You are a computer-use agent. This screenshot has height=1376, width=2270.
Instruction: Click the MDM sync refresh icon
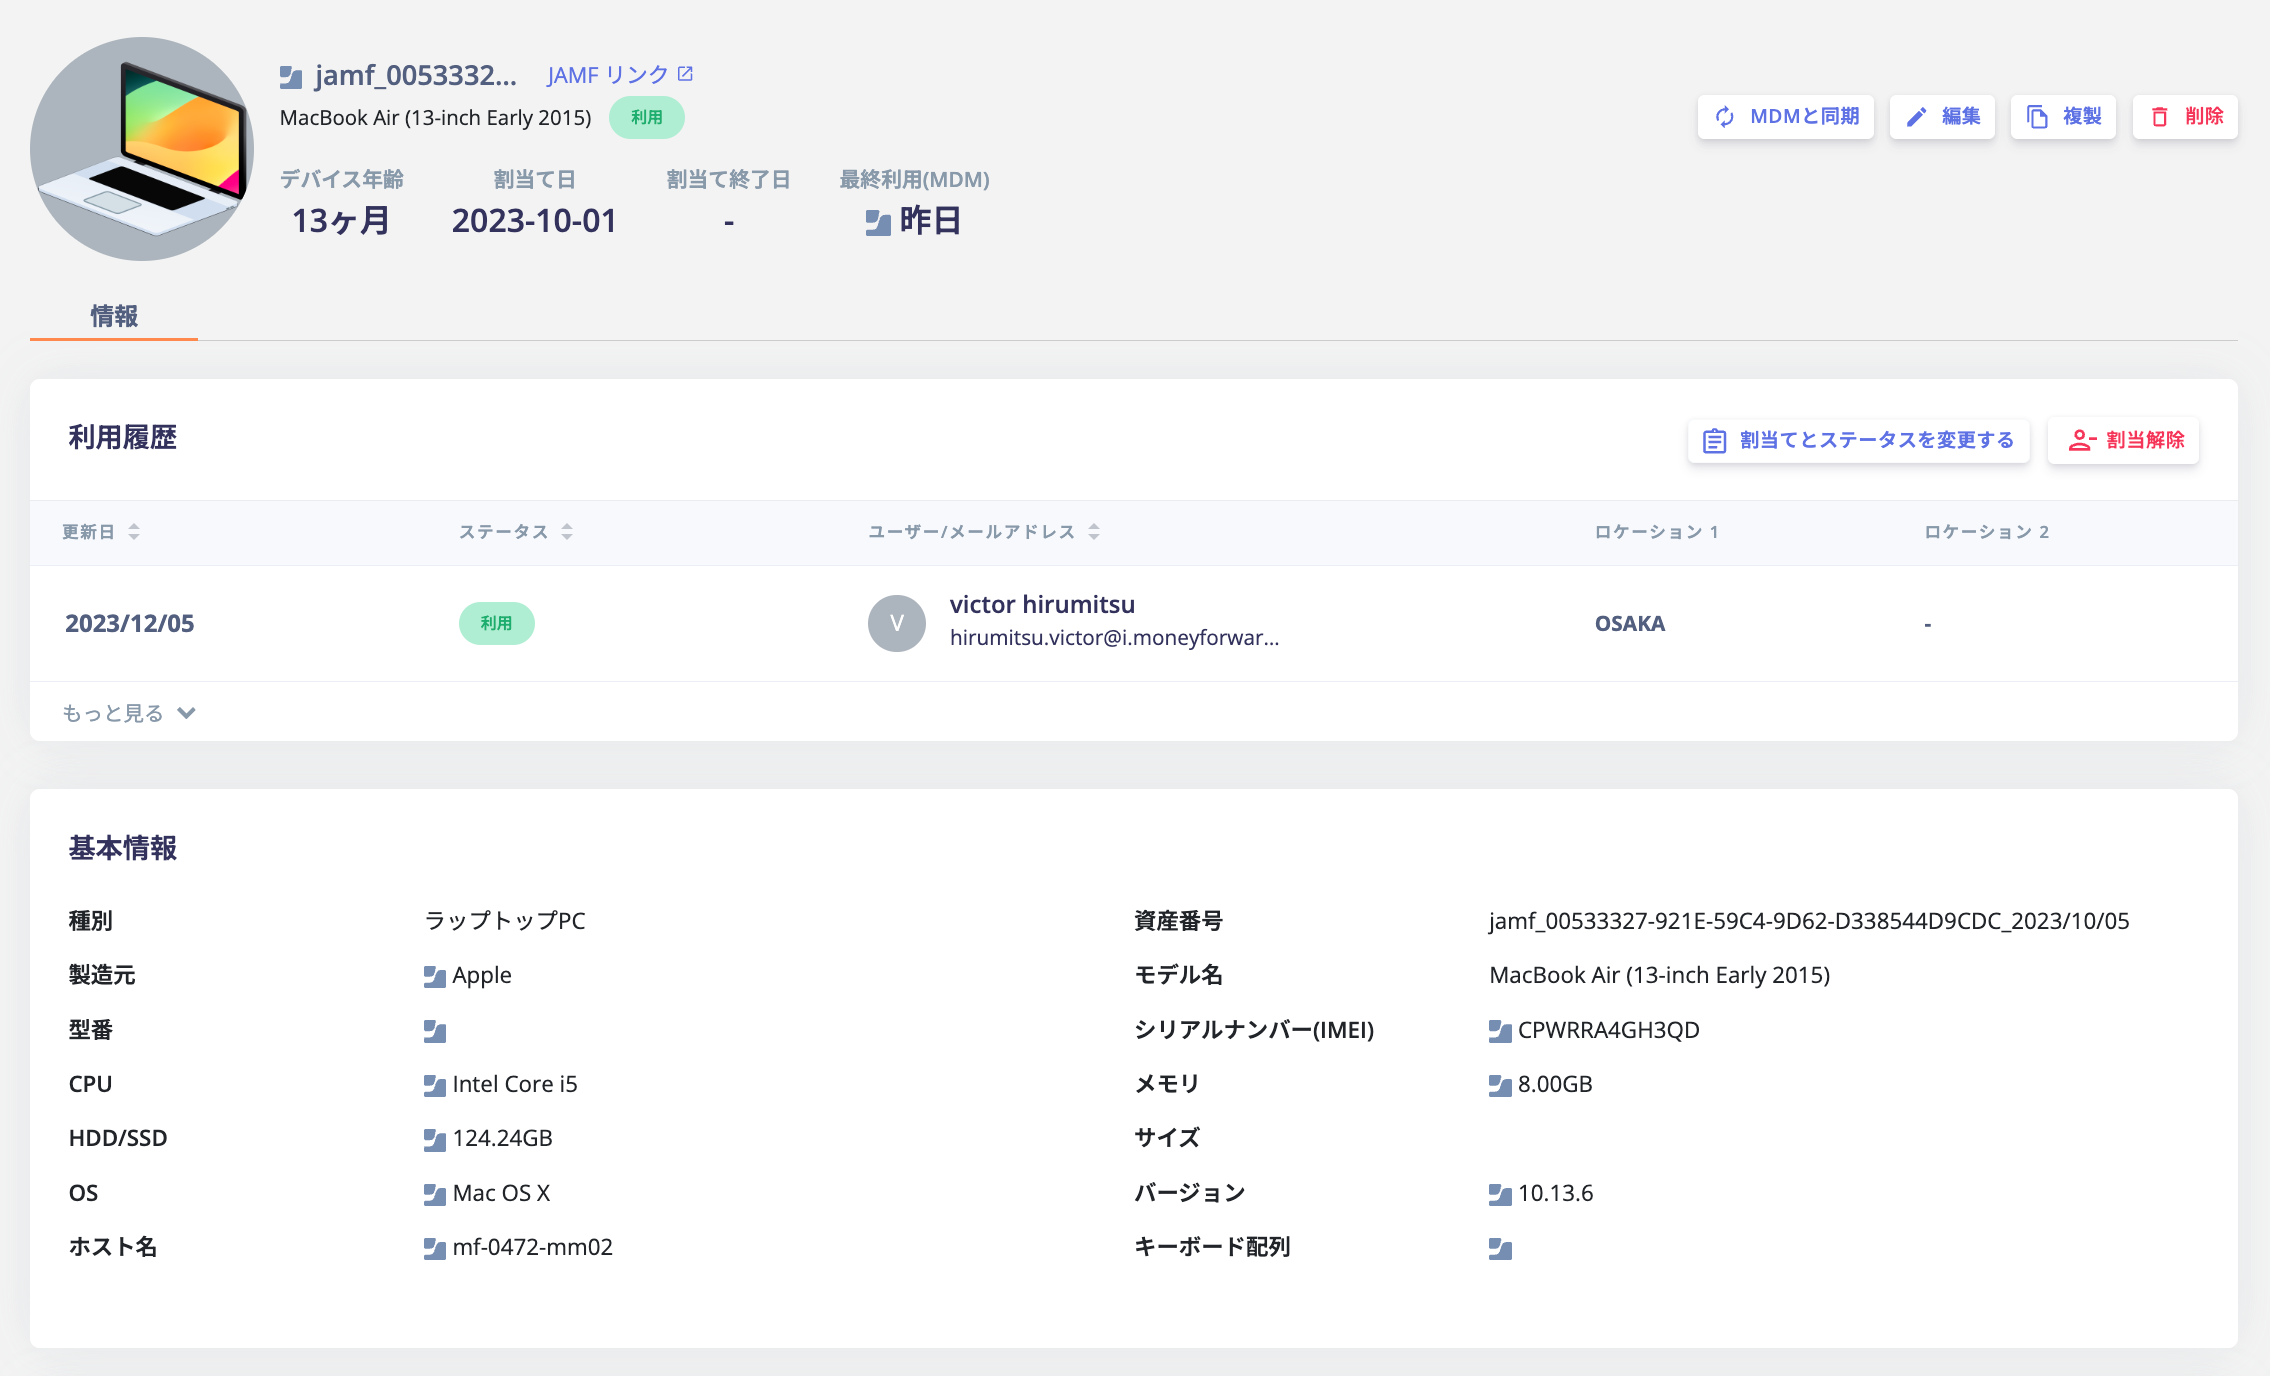[1725, 117]
